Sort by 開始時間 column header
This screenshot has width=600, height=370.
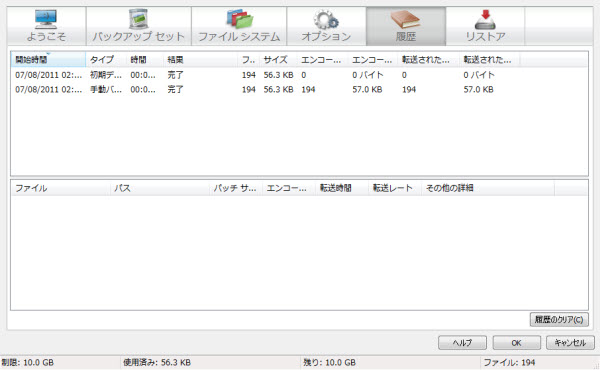point(48,60)
